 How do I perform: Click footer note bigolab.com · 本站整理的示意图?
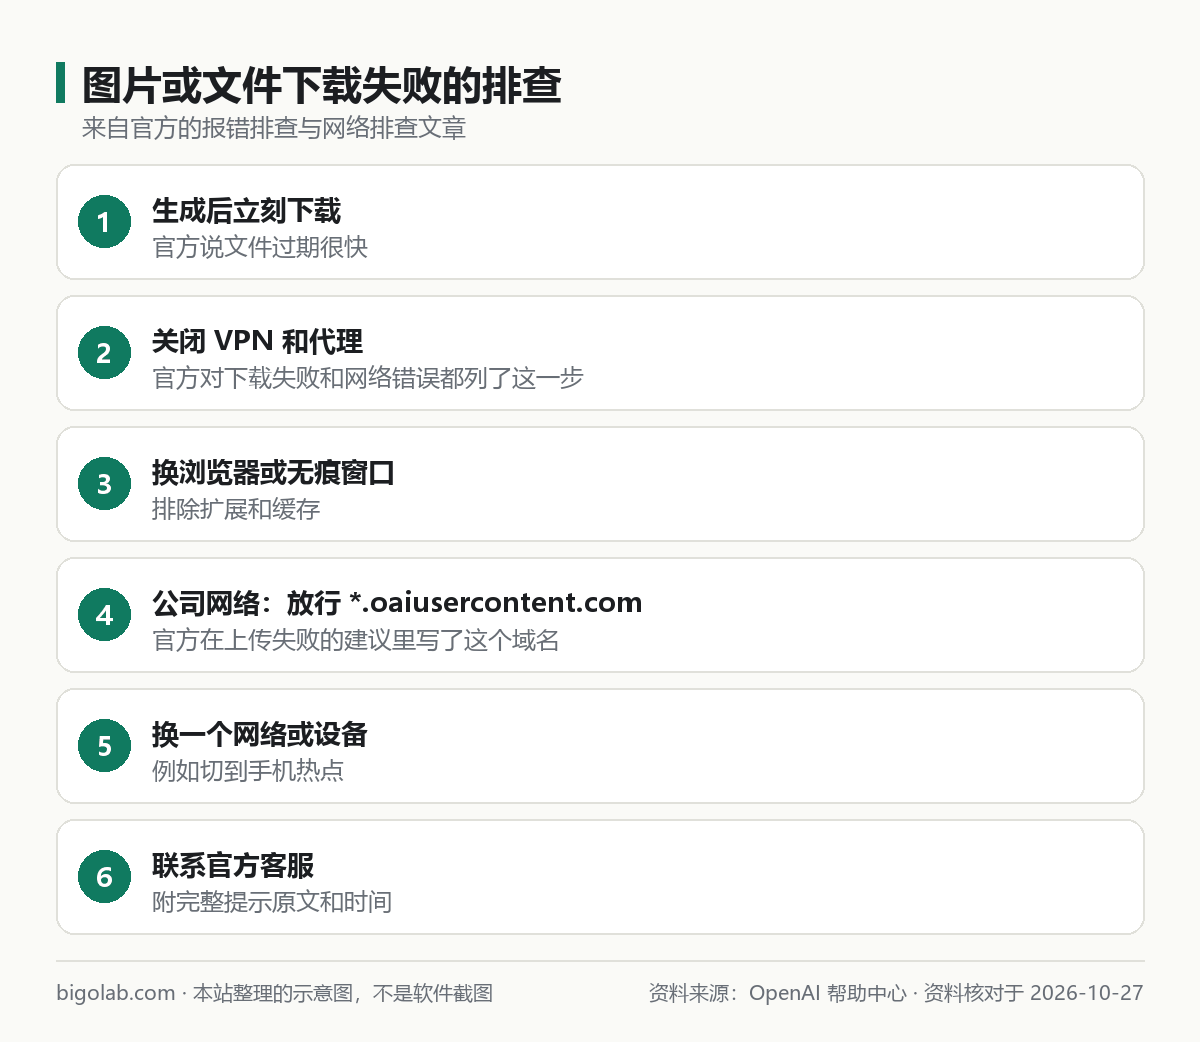(205, 993)
